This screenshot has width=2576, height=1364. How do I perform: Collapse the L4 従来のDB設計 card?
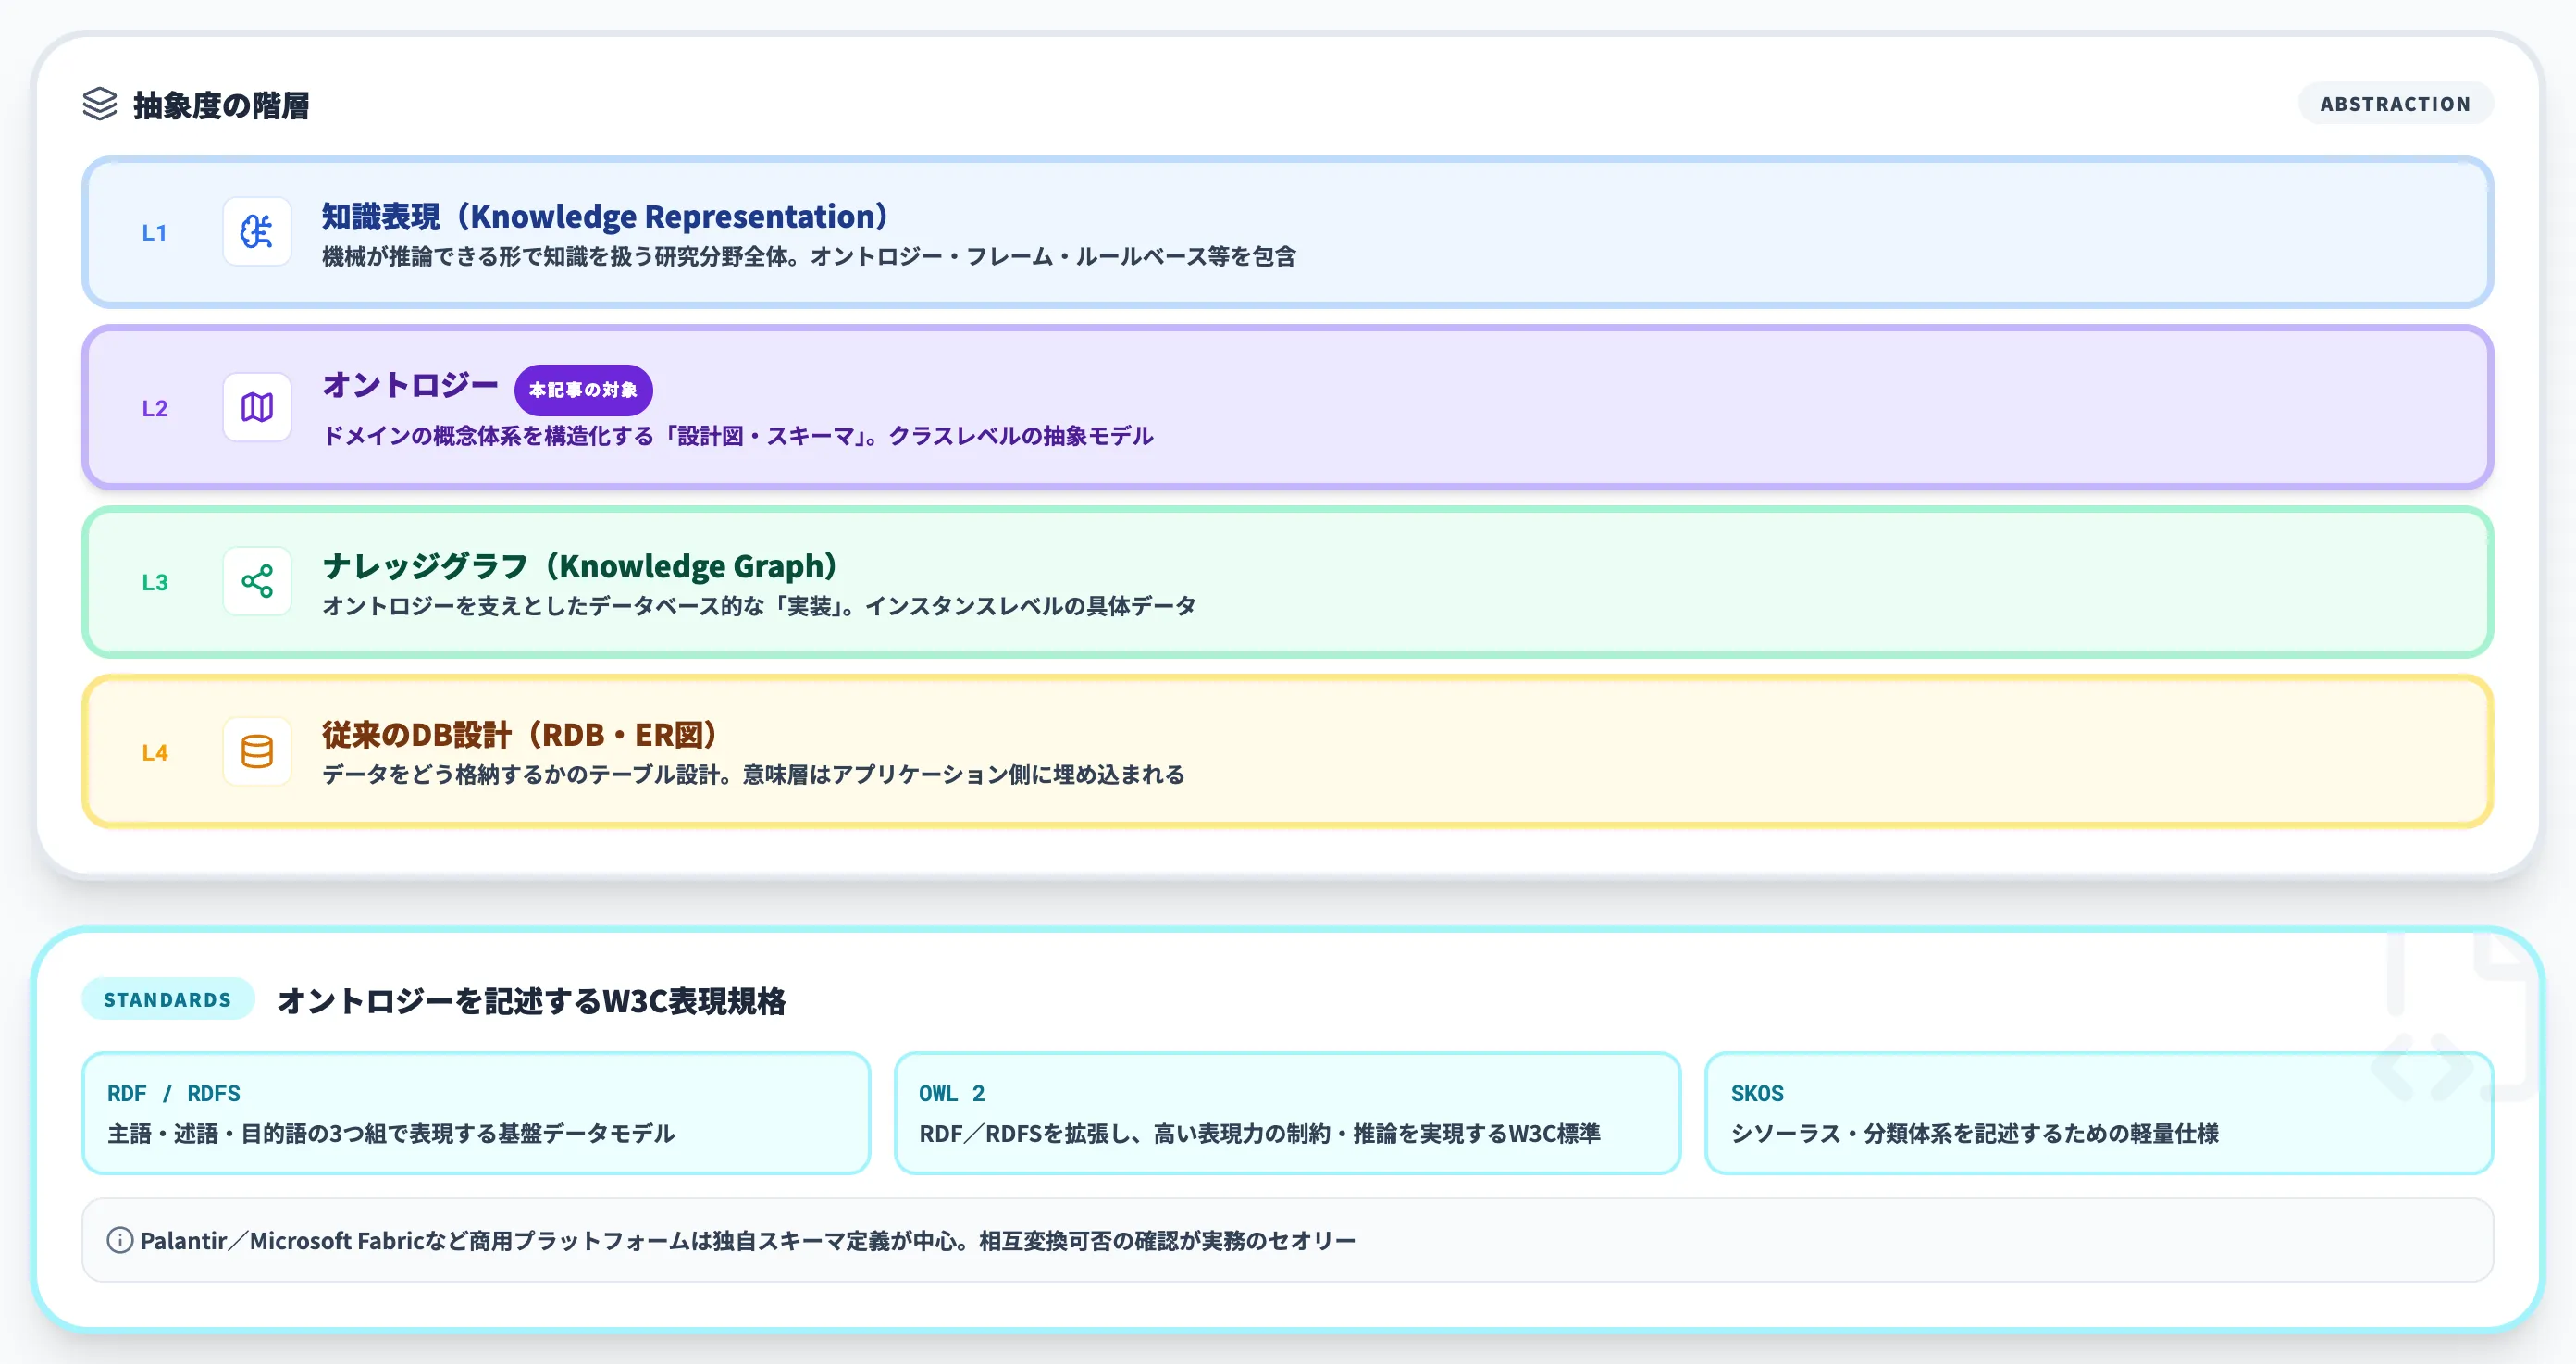coord(1288,751)
